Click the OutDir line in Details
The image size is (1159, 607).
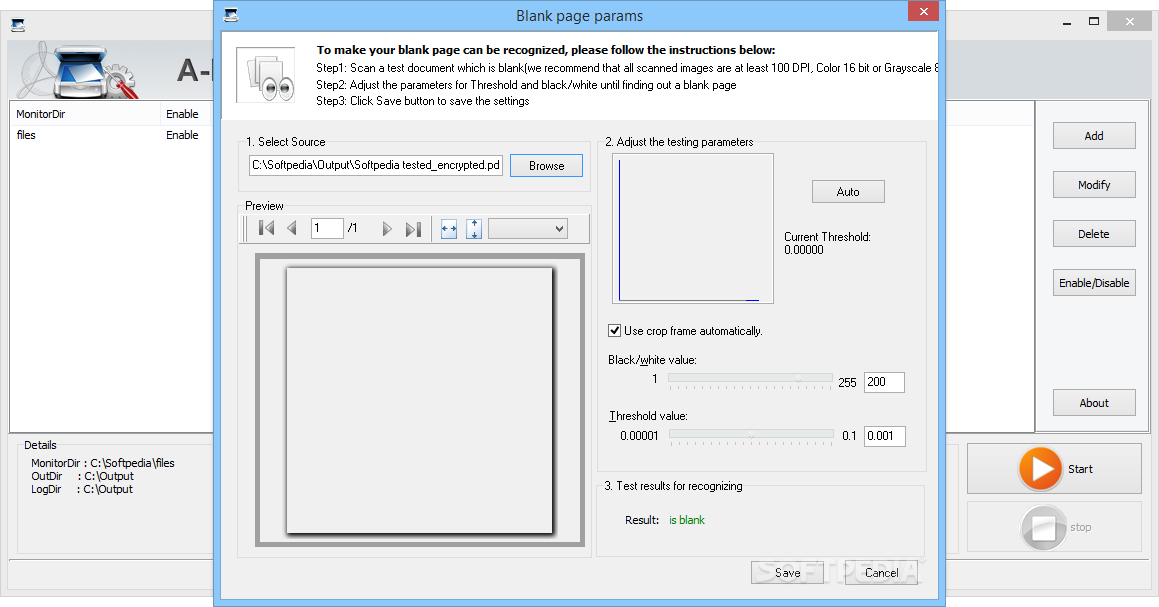coord(82,476)
